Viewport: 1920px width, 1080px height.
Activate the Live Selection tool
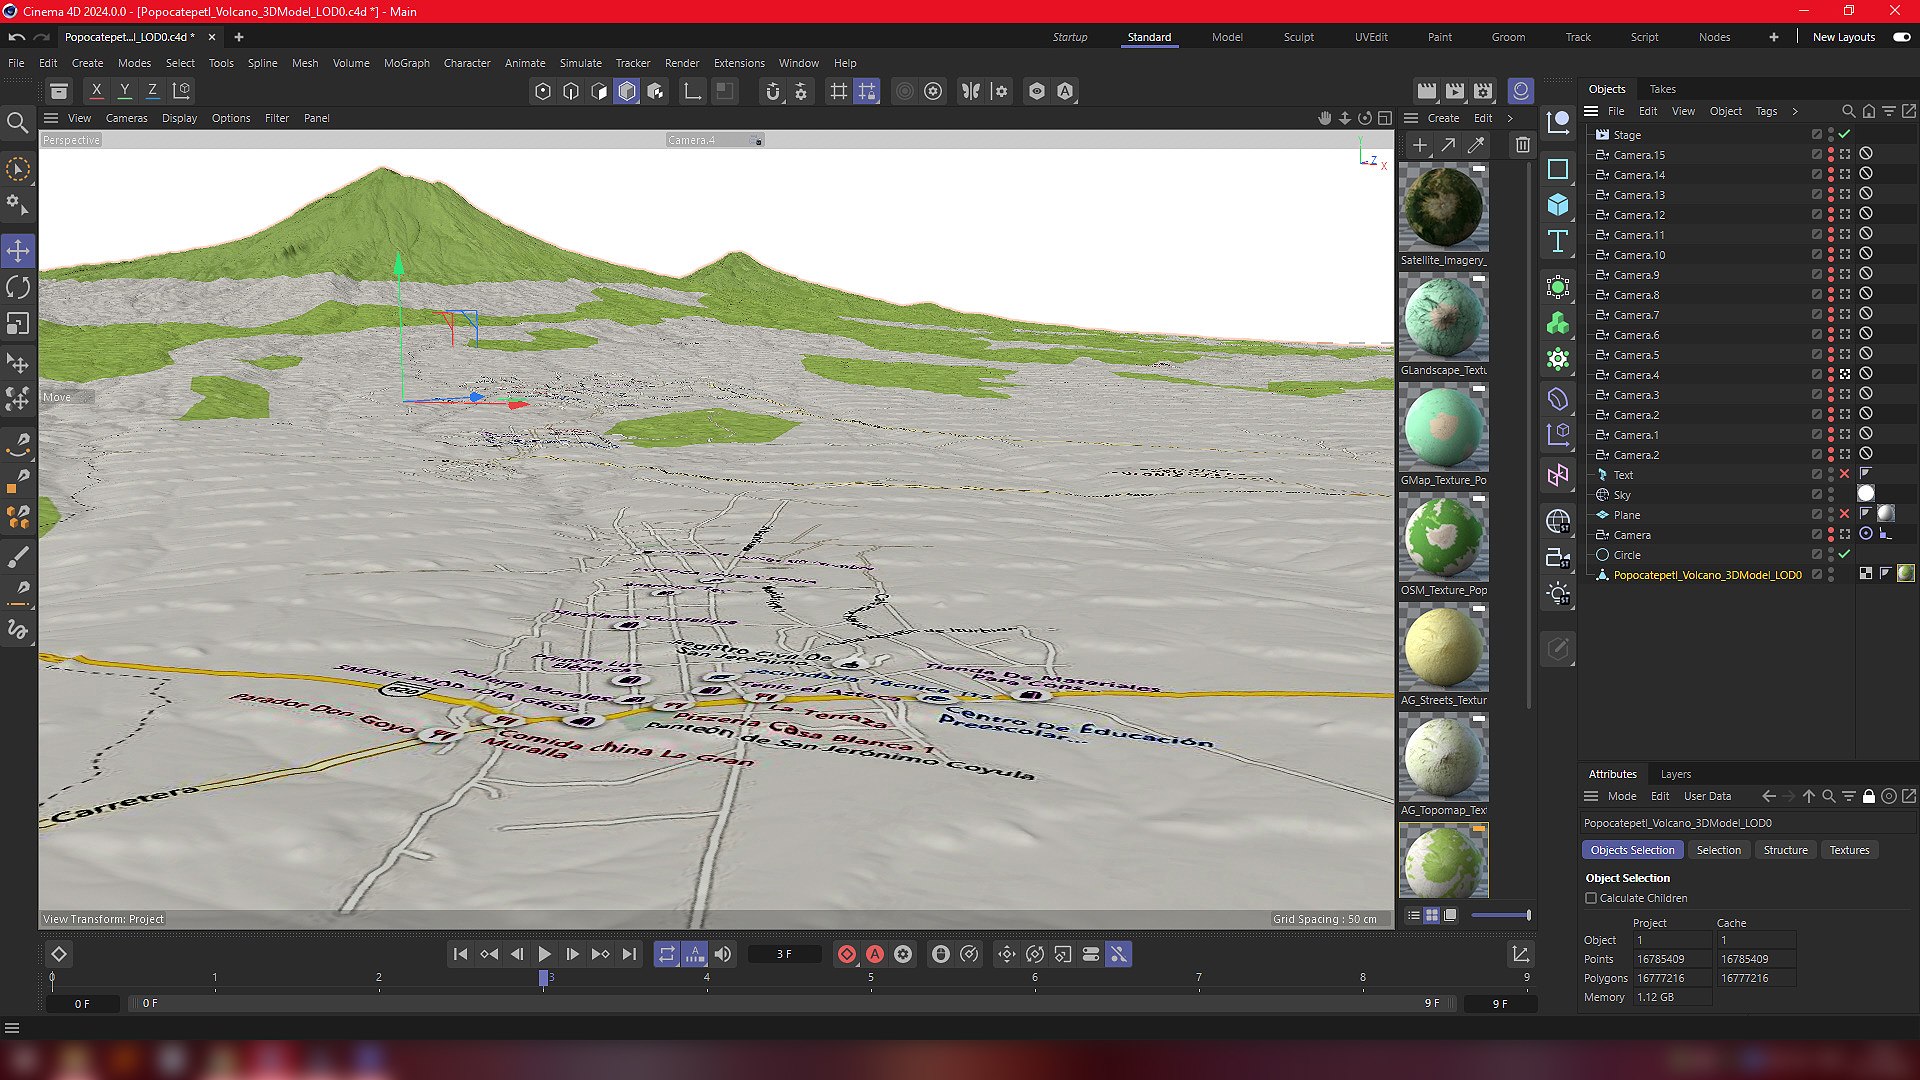click(18, 170)
